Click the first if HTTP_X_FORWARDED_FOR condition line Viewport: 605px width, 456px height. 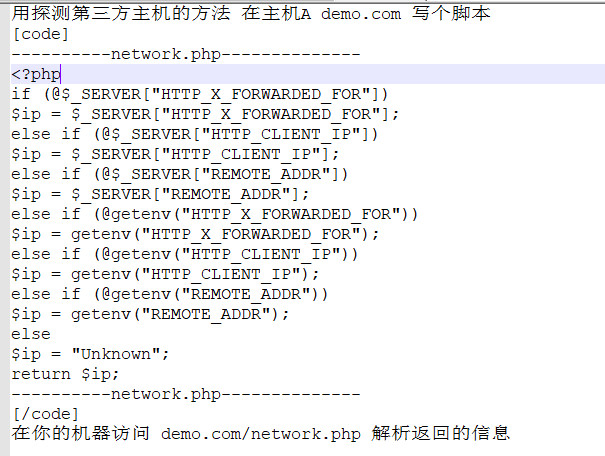coord(200,95)
